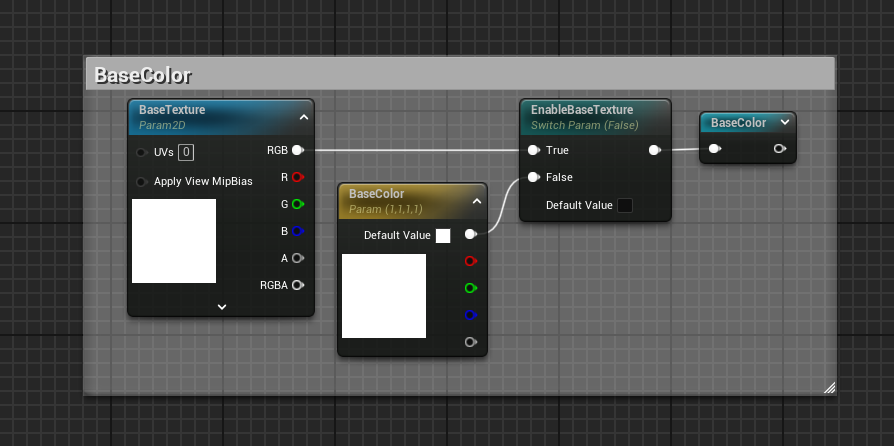Click the red output pin of BaseColor Param
This screenshot has width=894, height=446.
470,261
